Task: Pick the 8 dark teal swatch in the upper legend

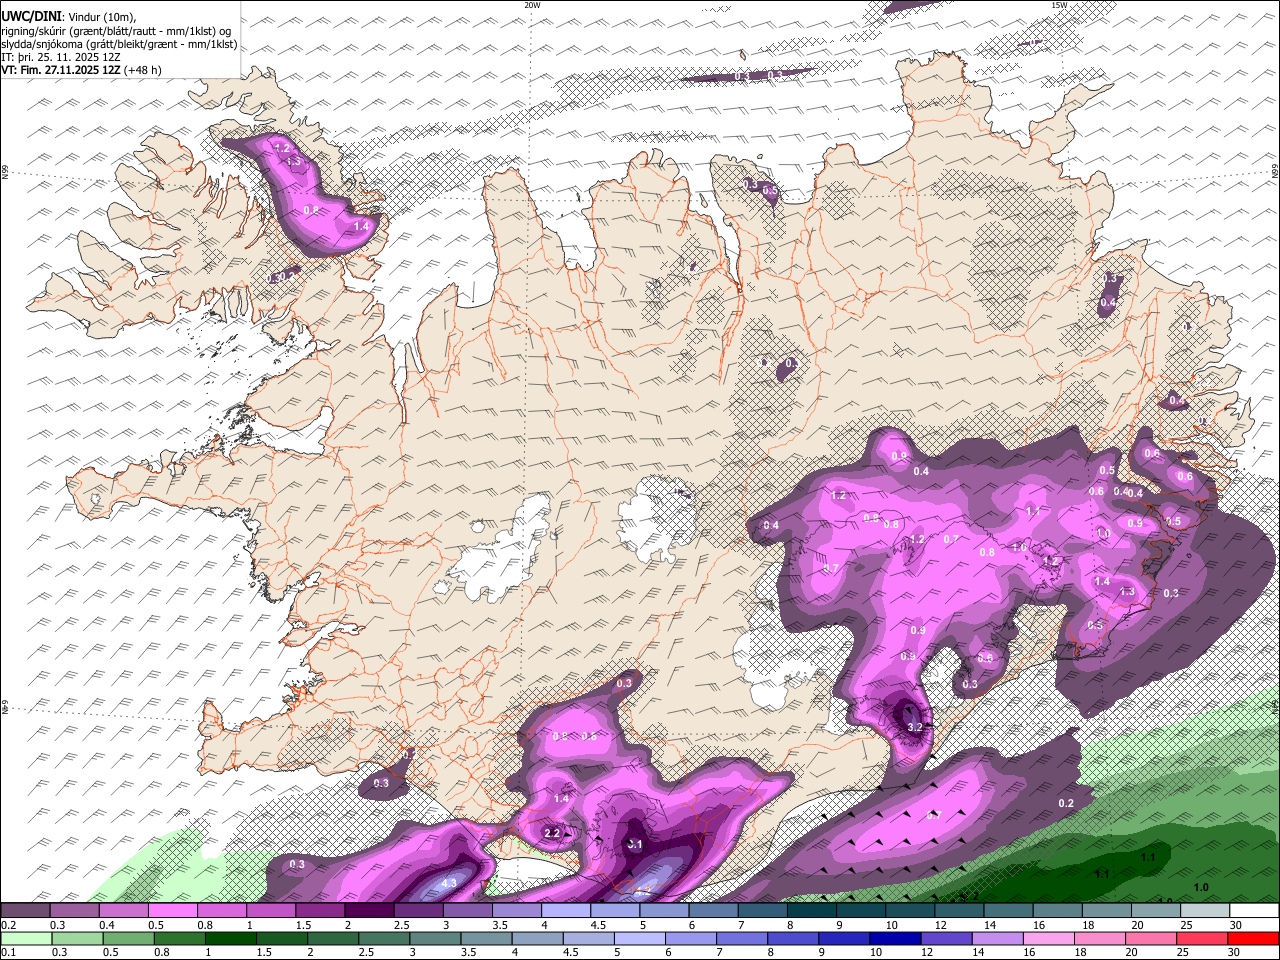Action: tap(812, 910)
